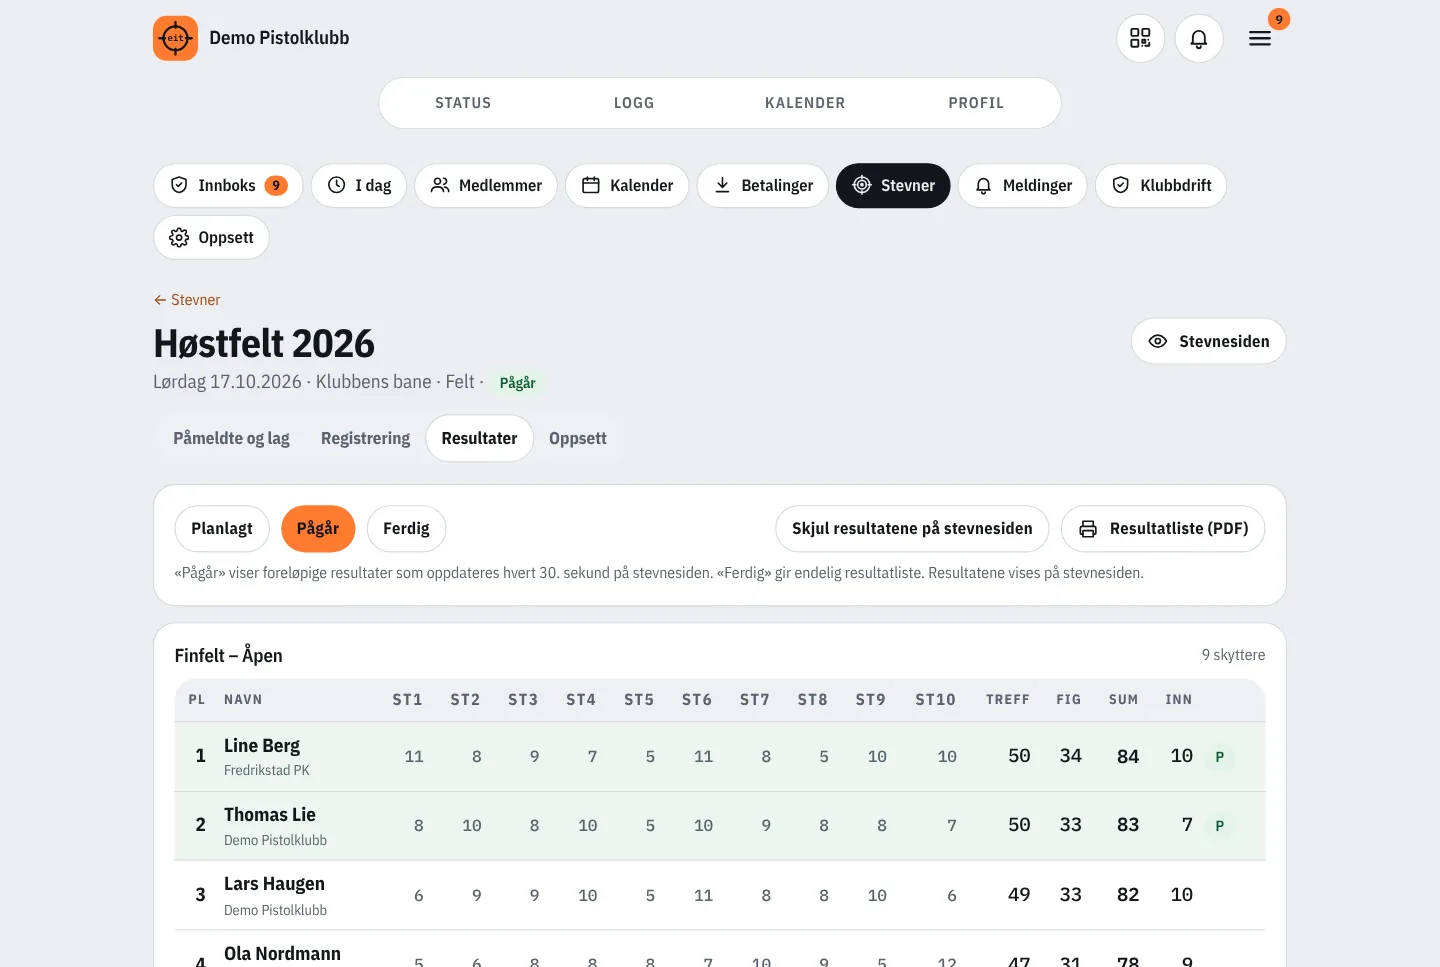Image resolution: width=1440 pixels, height=967 pixels.
Task: Open the I dag section
Action: (x=359, y=185)
